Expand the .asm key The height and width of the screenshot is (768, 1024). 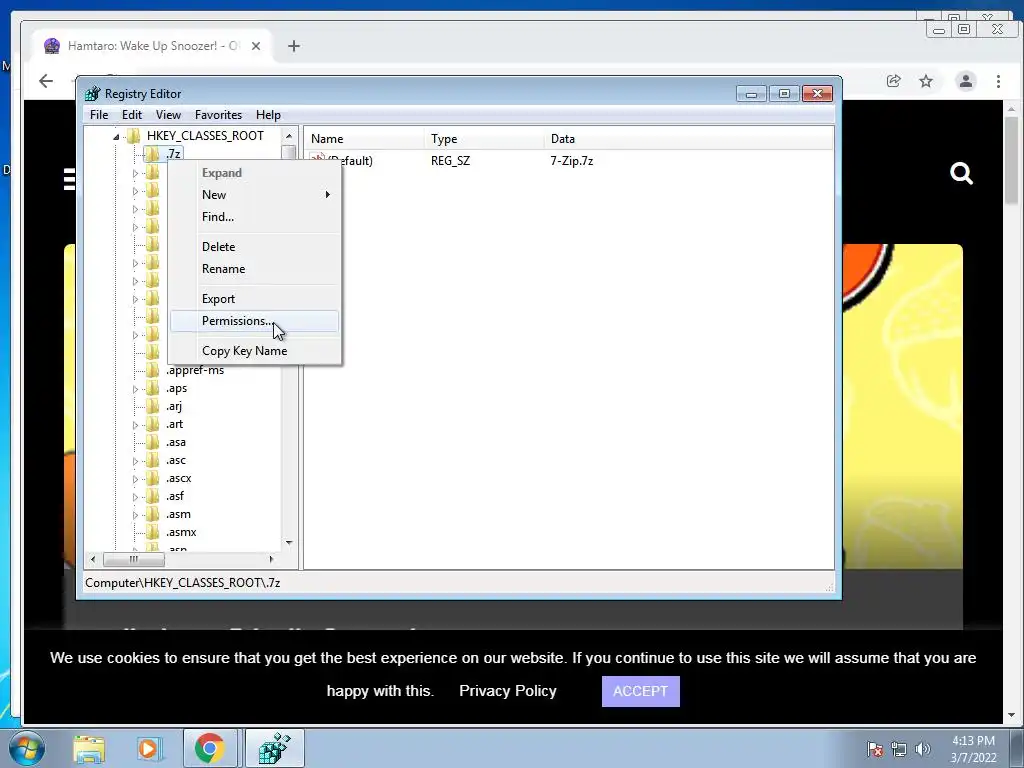click(x=135, y=515)
